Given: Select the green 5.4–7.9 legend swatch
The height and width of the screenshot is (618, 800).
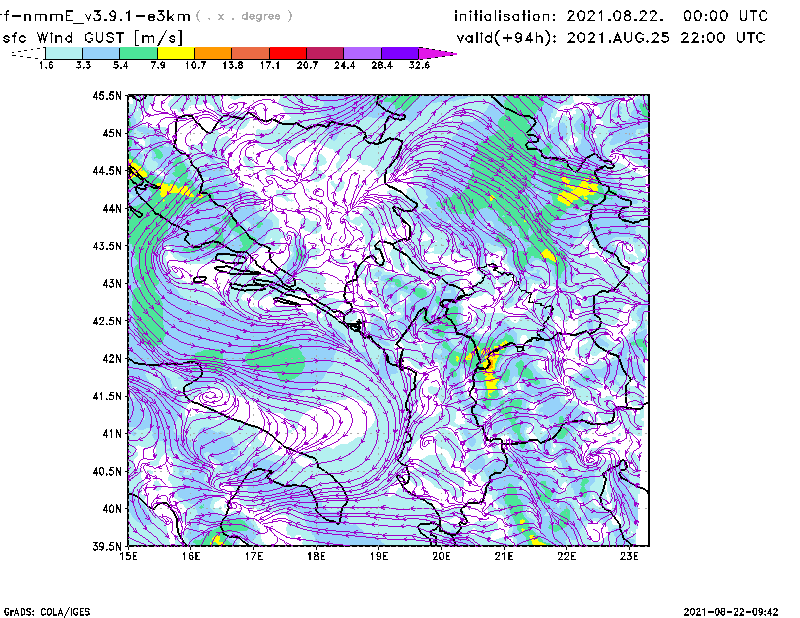Looking at the screenshot, I should [138, 53].
